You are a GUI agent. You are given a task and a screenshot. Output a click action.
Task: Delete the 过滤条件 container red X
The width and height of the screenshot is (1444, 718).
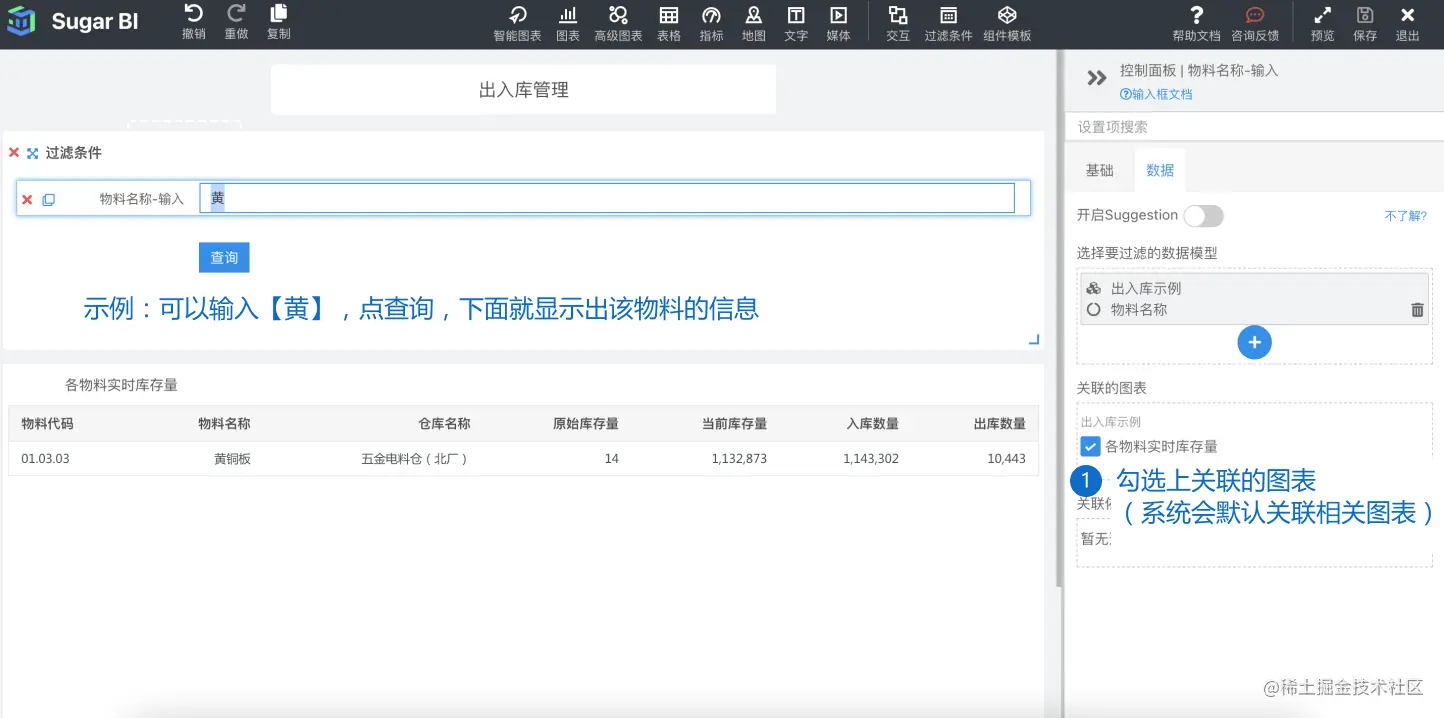14,153
